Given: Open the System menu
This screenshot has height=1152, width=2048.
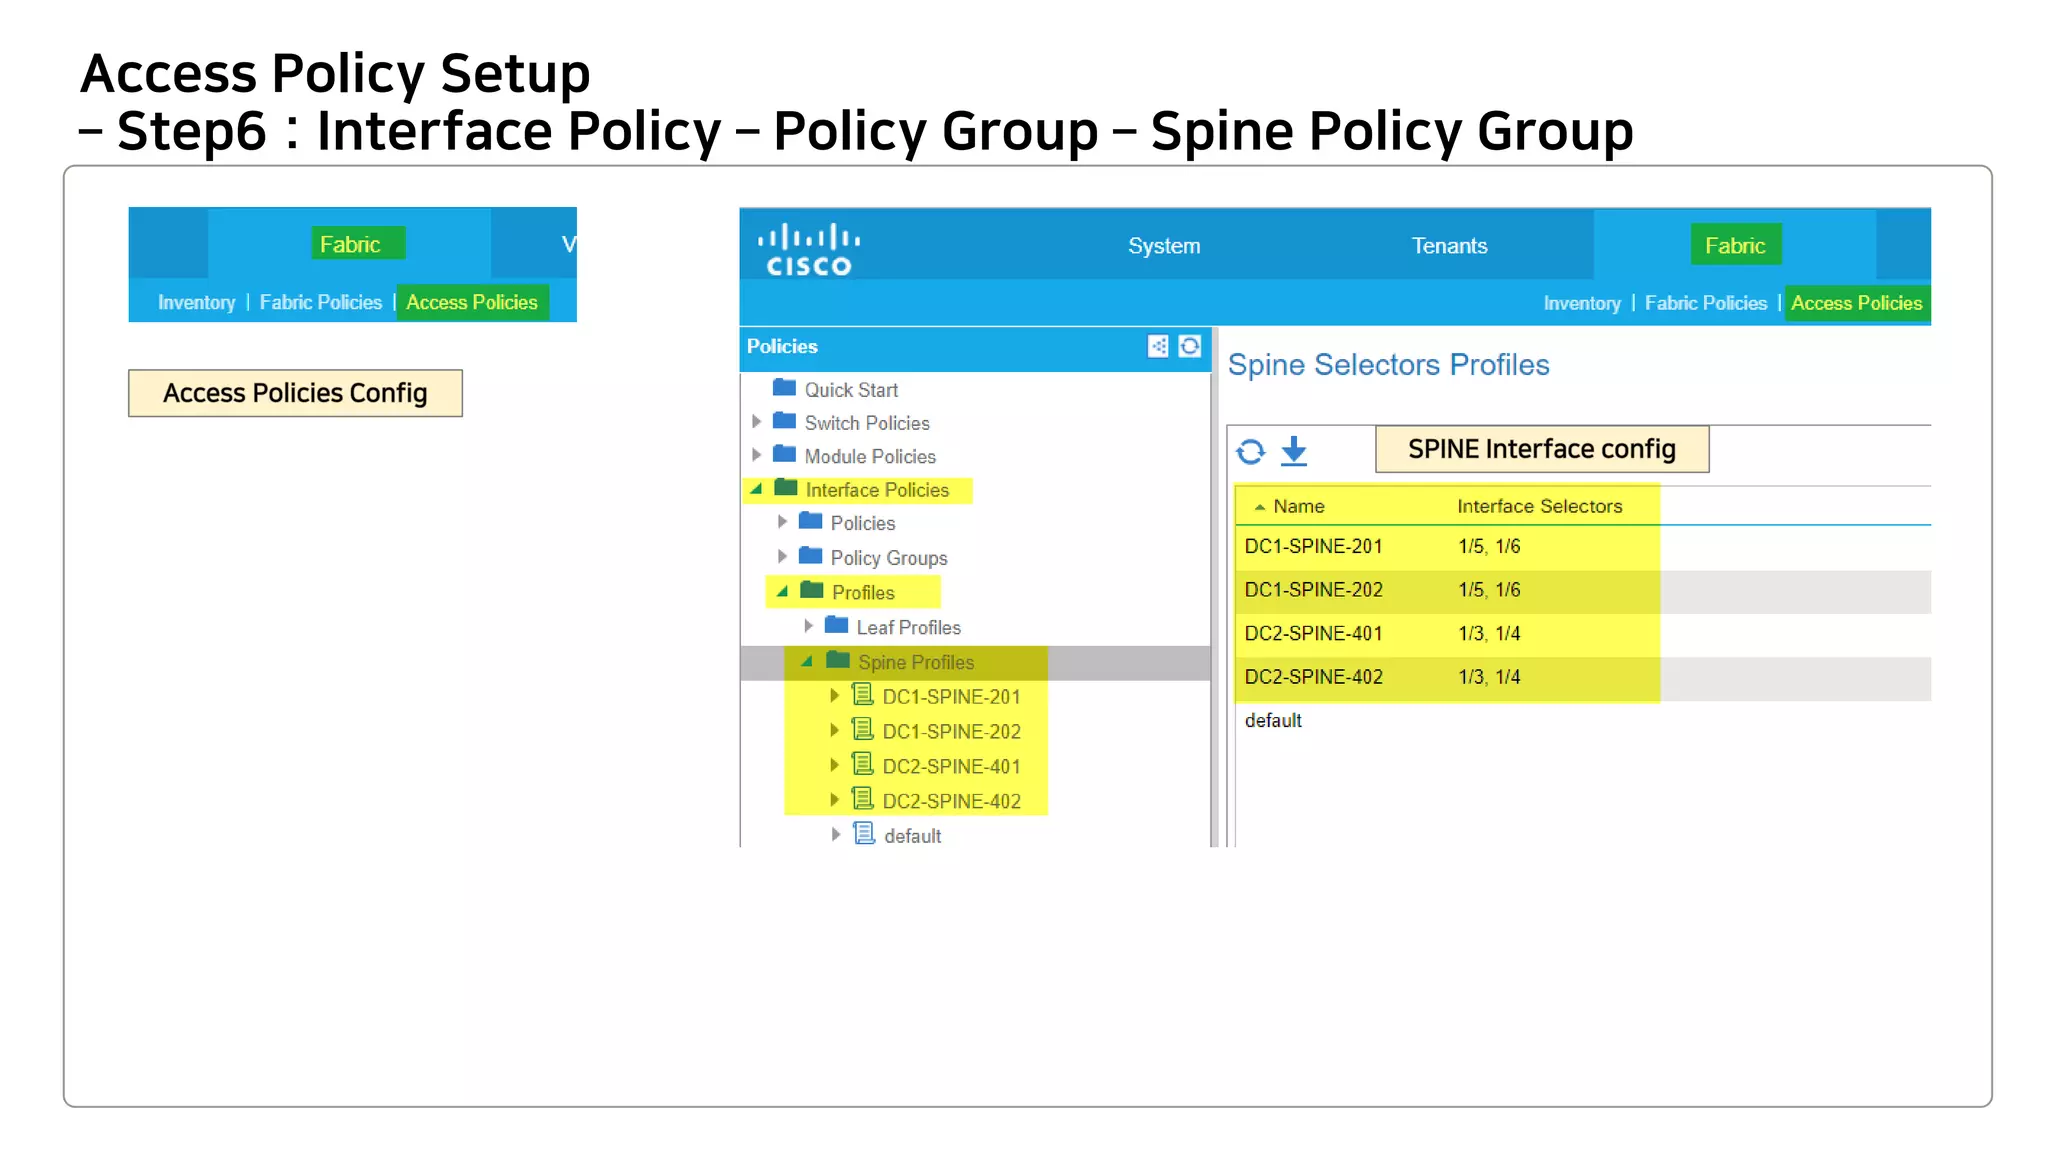Looking at the screenshot, I should 1163,246.
